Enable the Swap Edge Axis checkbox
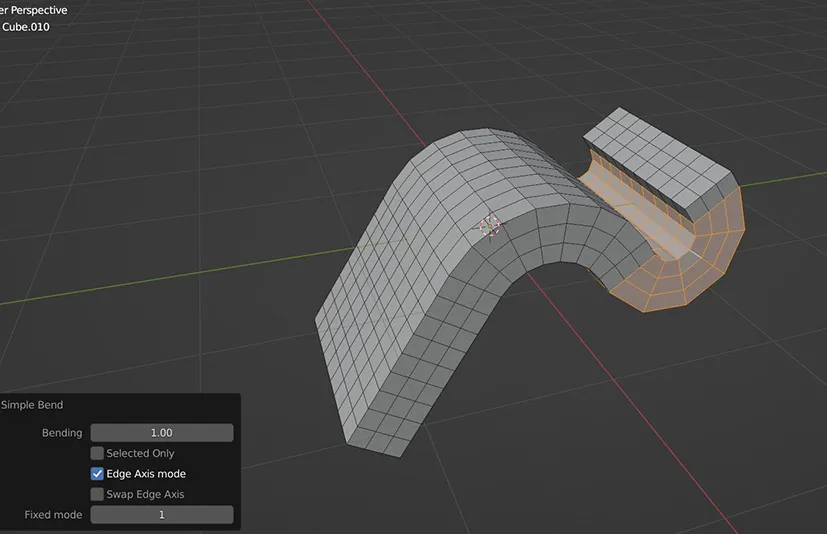 [x=97, y=494]
